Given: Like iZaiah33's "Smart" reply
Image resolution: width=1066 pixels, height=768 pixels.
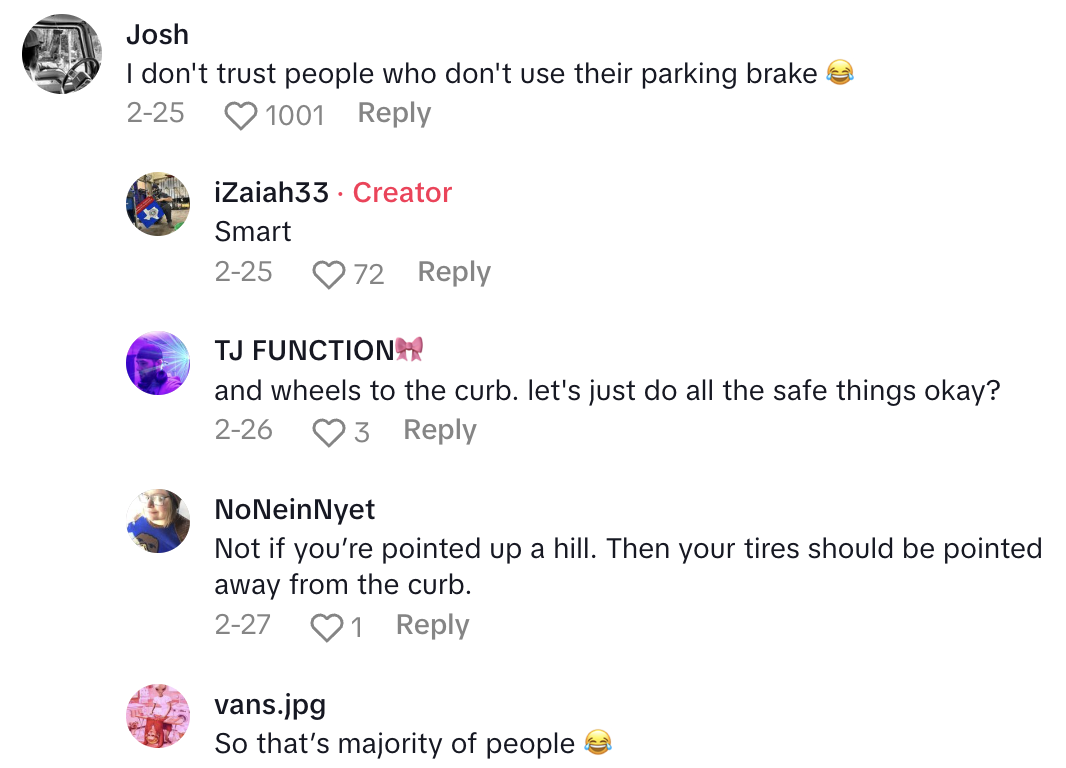Looking at the screenshot, I should pos(328,275).
